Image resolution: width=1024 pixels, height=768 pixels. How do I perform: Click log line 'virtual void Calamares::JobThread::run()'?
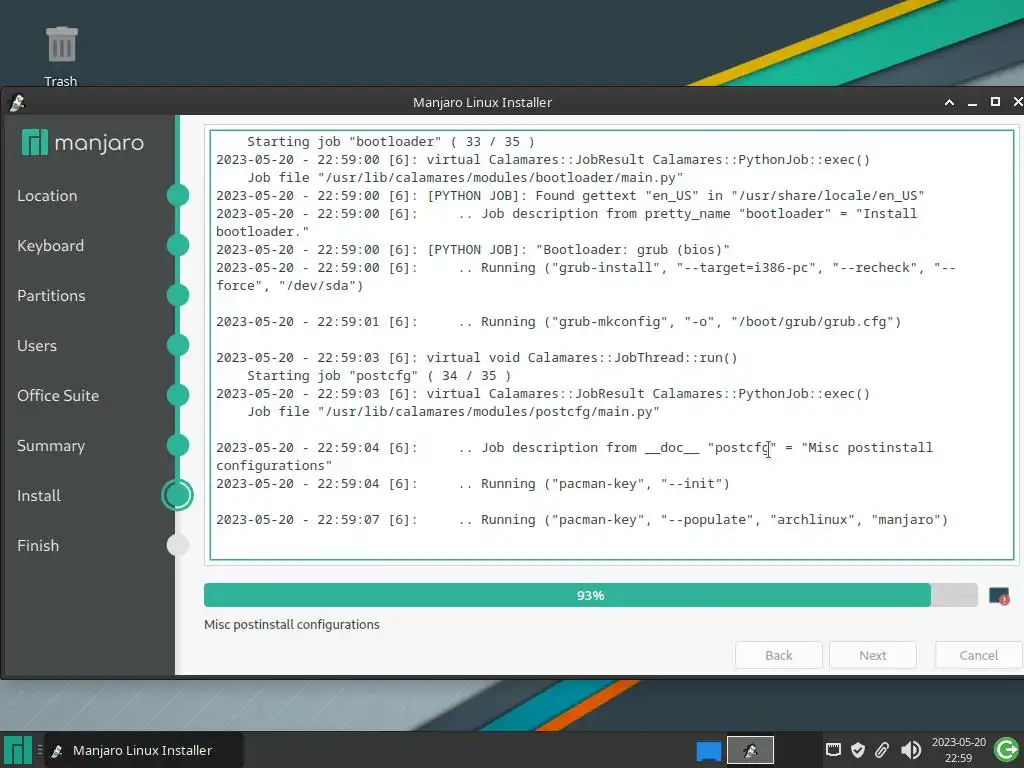[x=477, y=358]
